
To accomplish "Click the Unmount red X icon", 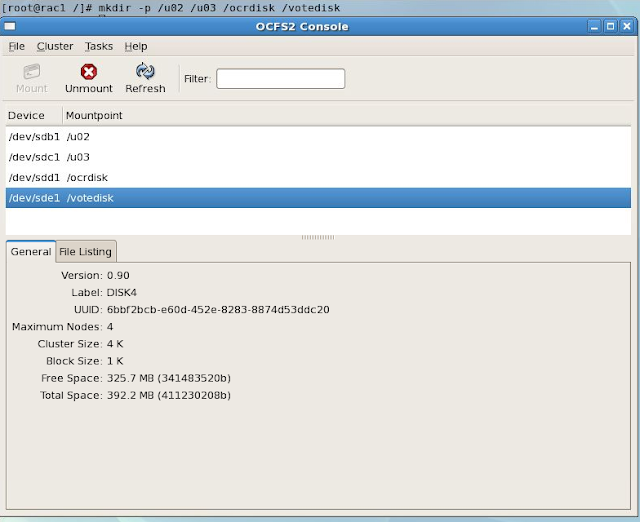I will (x=89, y=72).
